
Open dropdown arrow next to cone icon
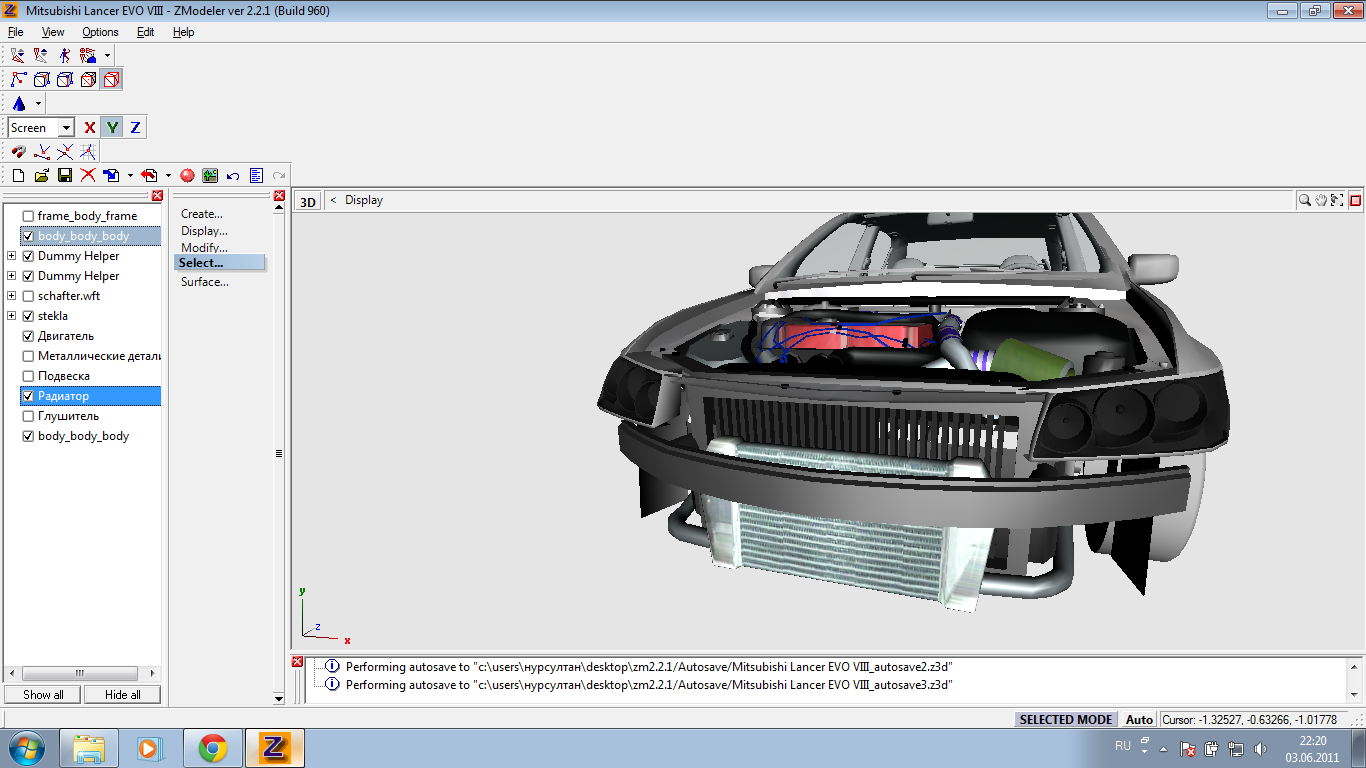[x=39, y=103]
